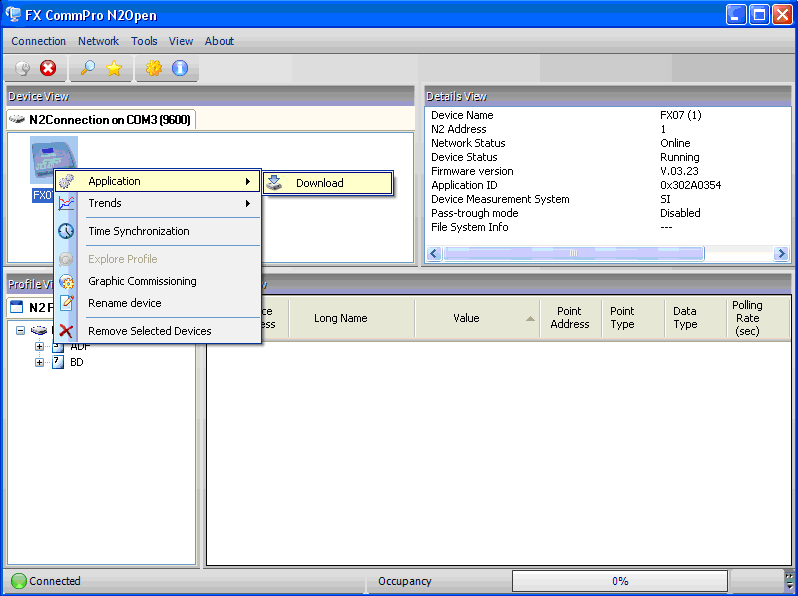Select the BD tree item label

point(77,362)
